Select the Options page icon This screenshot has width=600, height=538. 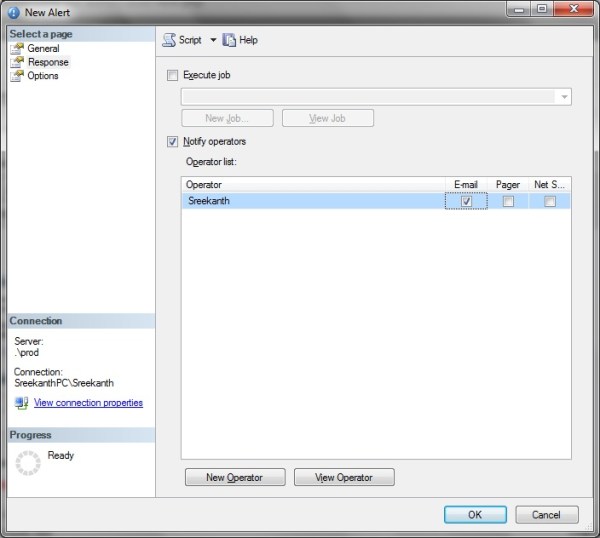[17, 76]
